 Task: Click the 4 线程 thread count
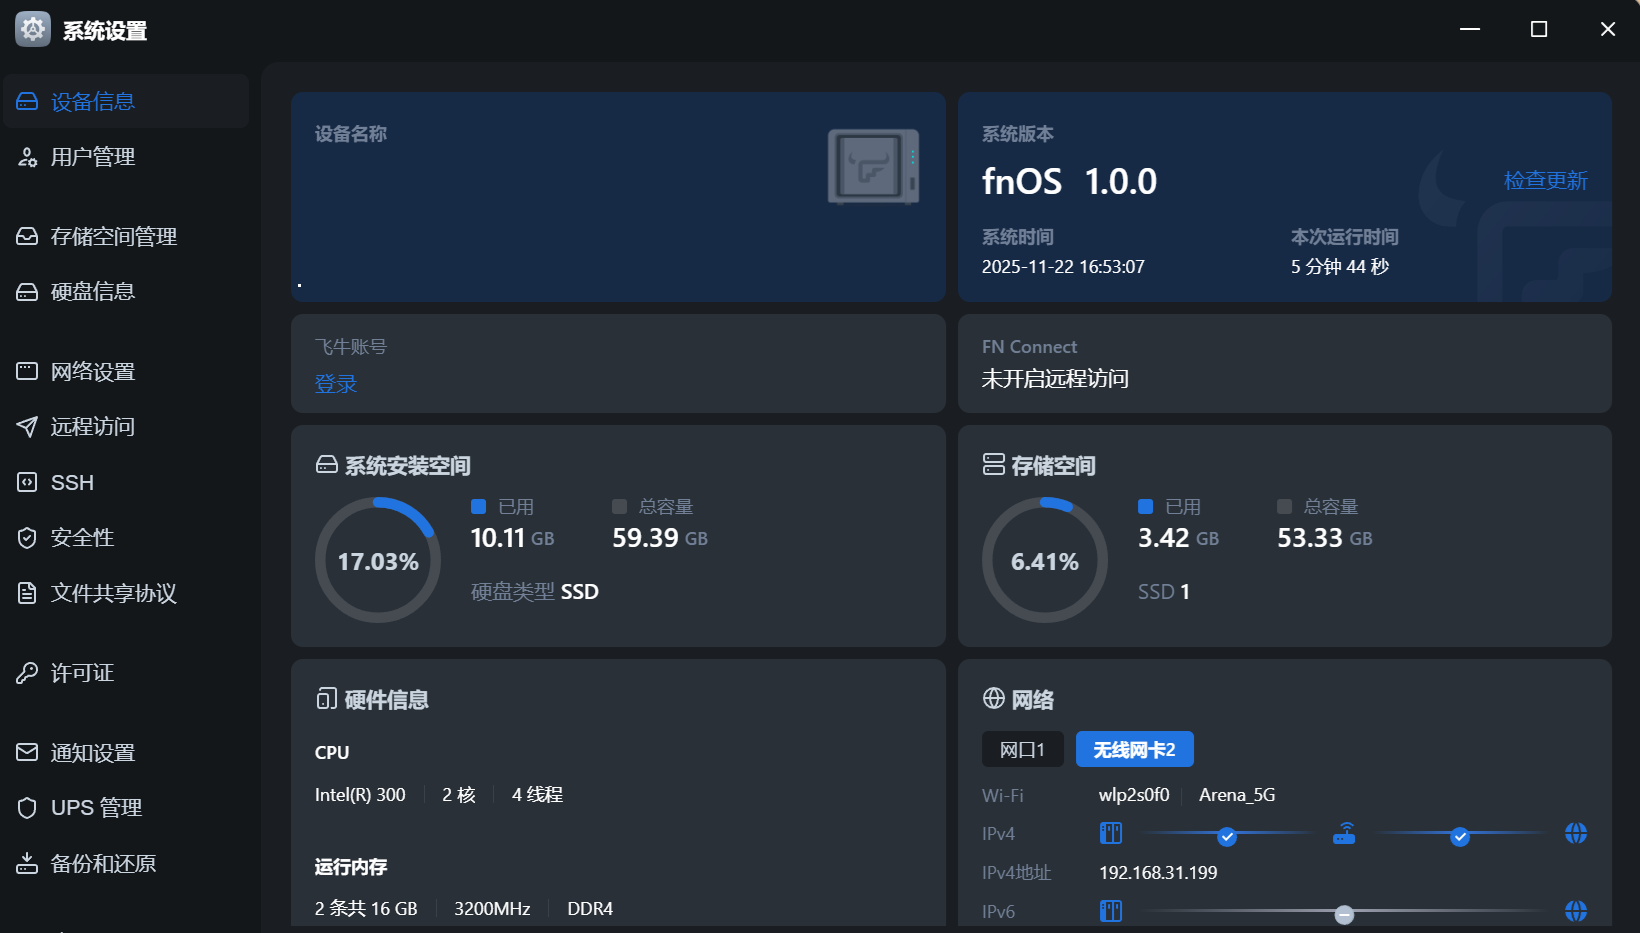(x=537, y=795)
